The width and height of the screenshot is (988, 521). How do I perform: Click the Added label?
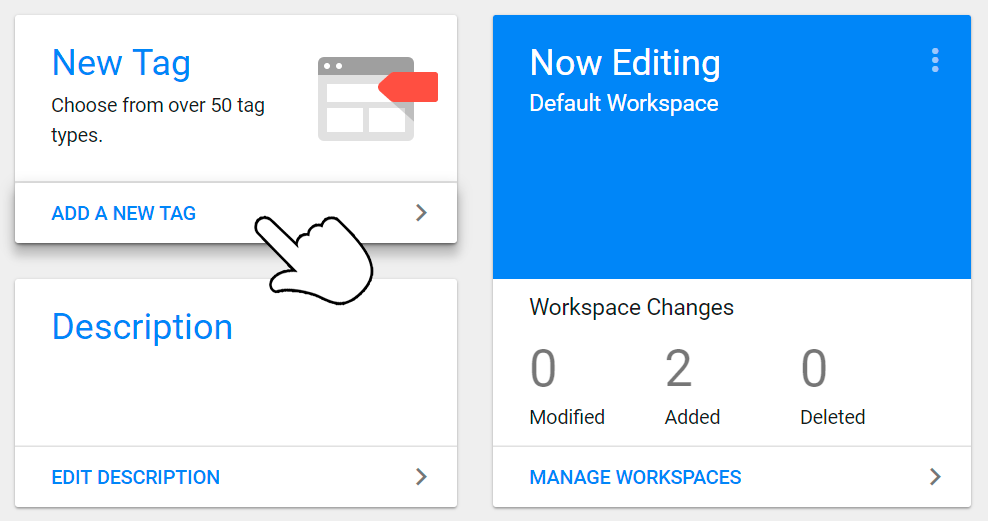pos(692,417)
